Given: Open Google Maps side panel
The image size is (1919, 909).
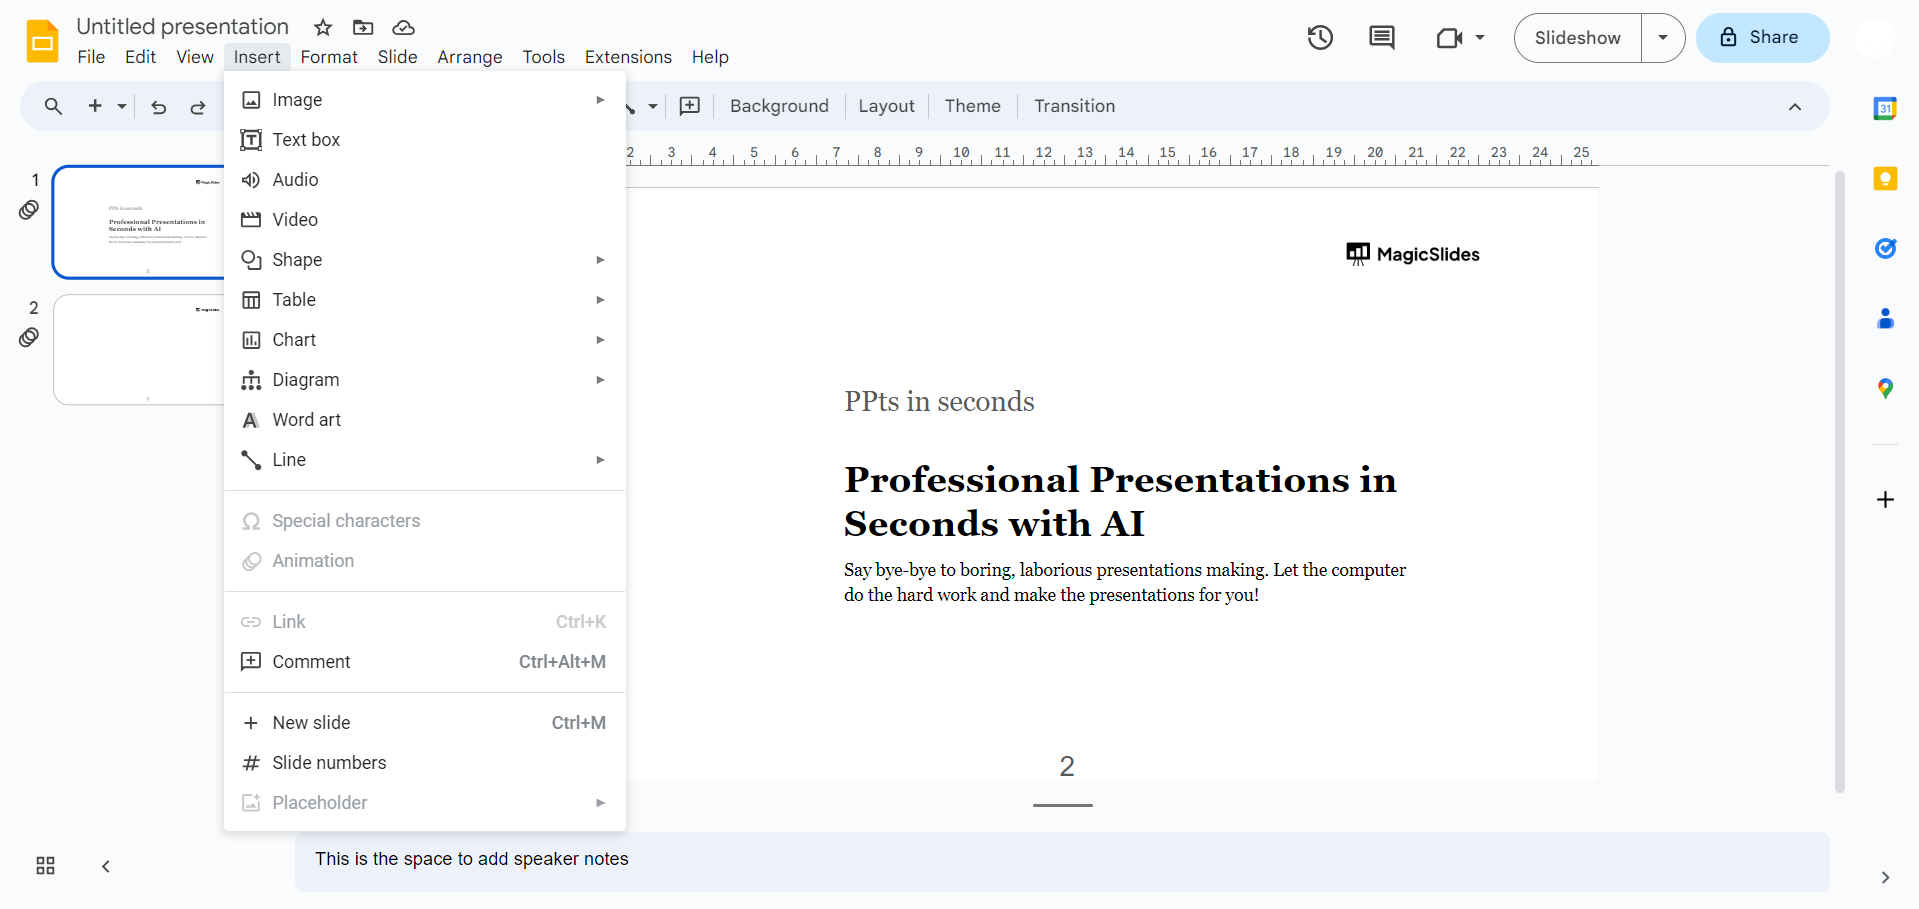Looking at the screenshot, I should (x=1885, y=388).
